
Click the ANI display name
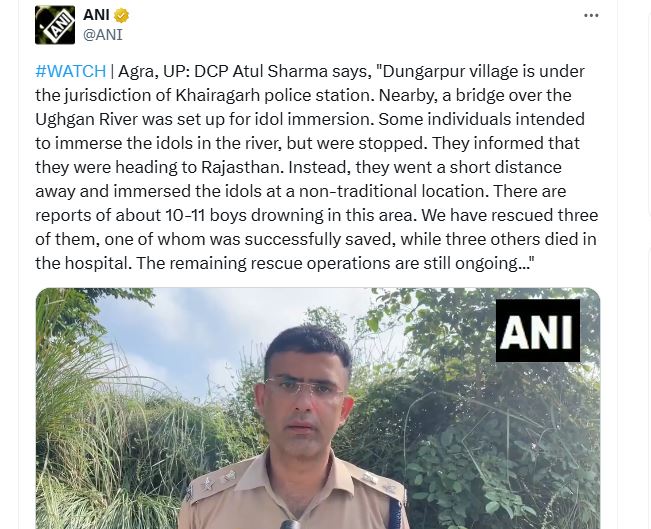tap(96, 15)
